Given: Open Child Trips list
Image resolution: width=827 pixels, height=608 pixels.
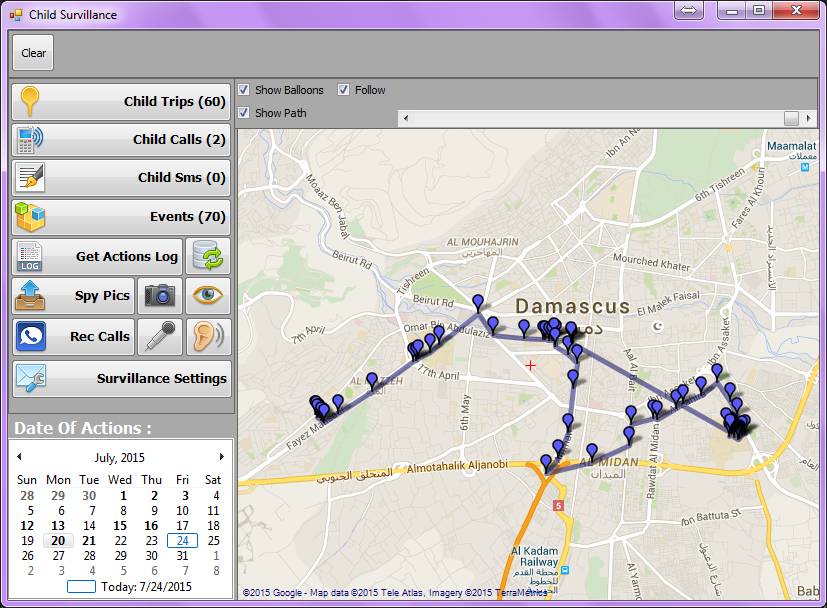Looking at the screenshot, I should [121, 102].
